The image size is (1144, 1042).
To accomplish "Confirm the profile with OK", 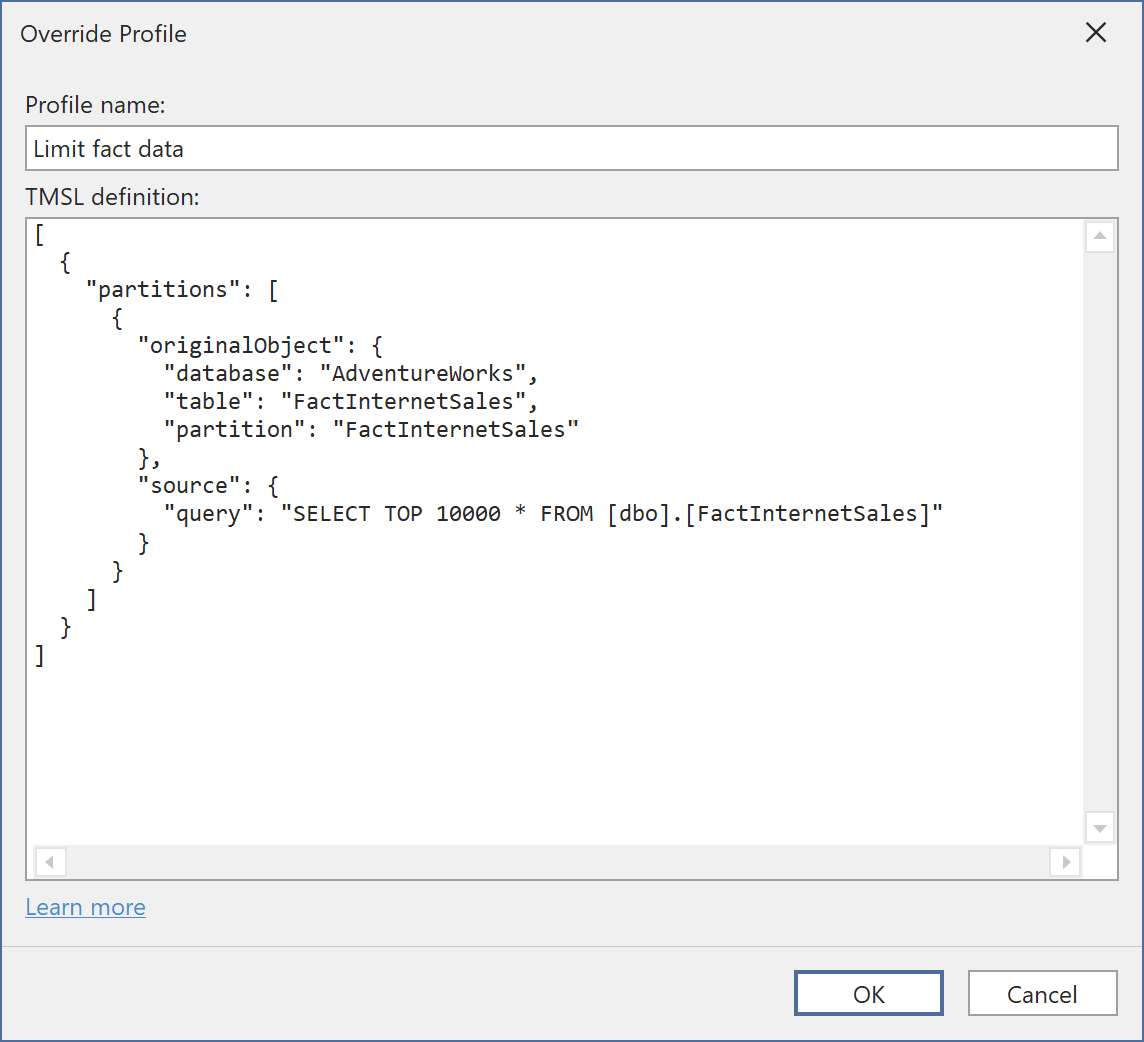I will point(868,993).
